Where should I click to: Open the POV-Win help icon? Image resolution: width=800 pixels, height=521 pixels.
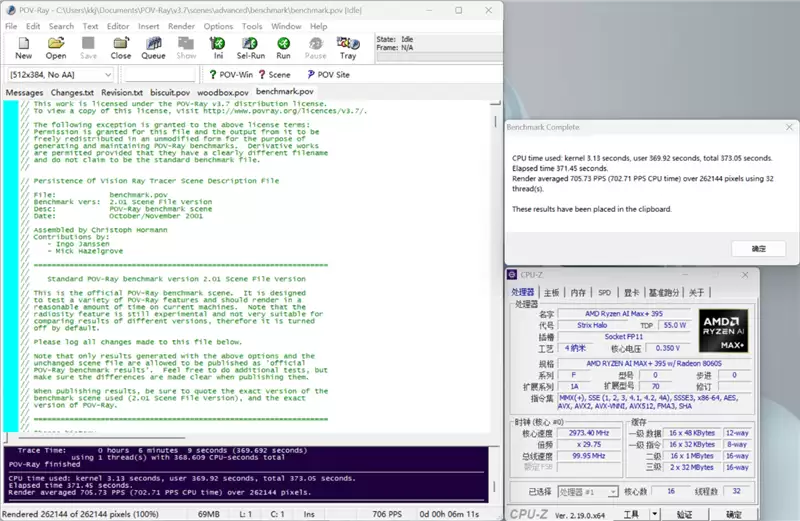231,75
